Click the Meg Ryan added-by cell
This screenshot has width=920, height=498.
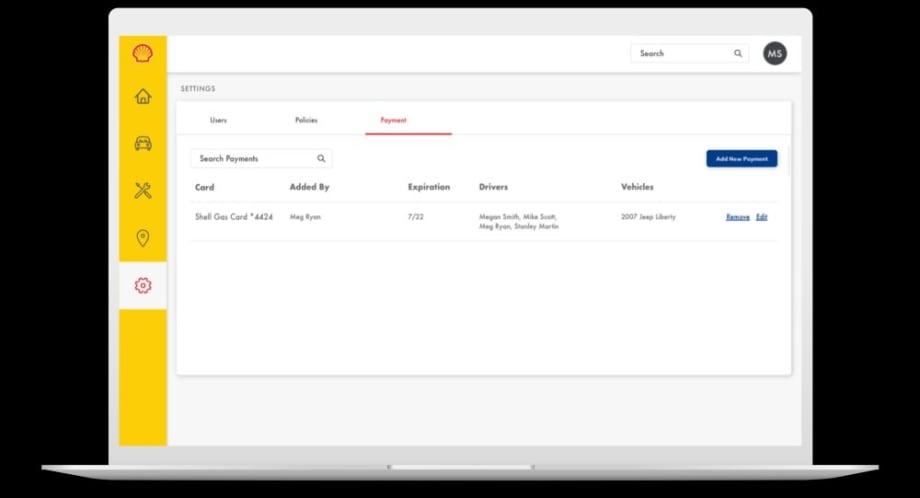[305, 217]
